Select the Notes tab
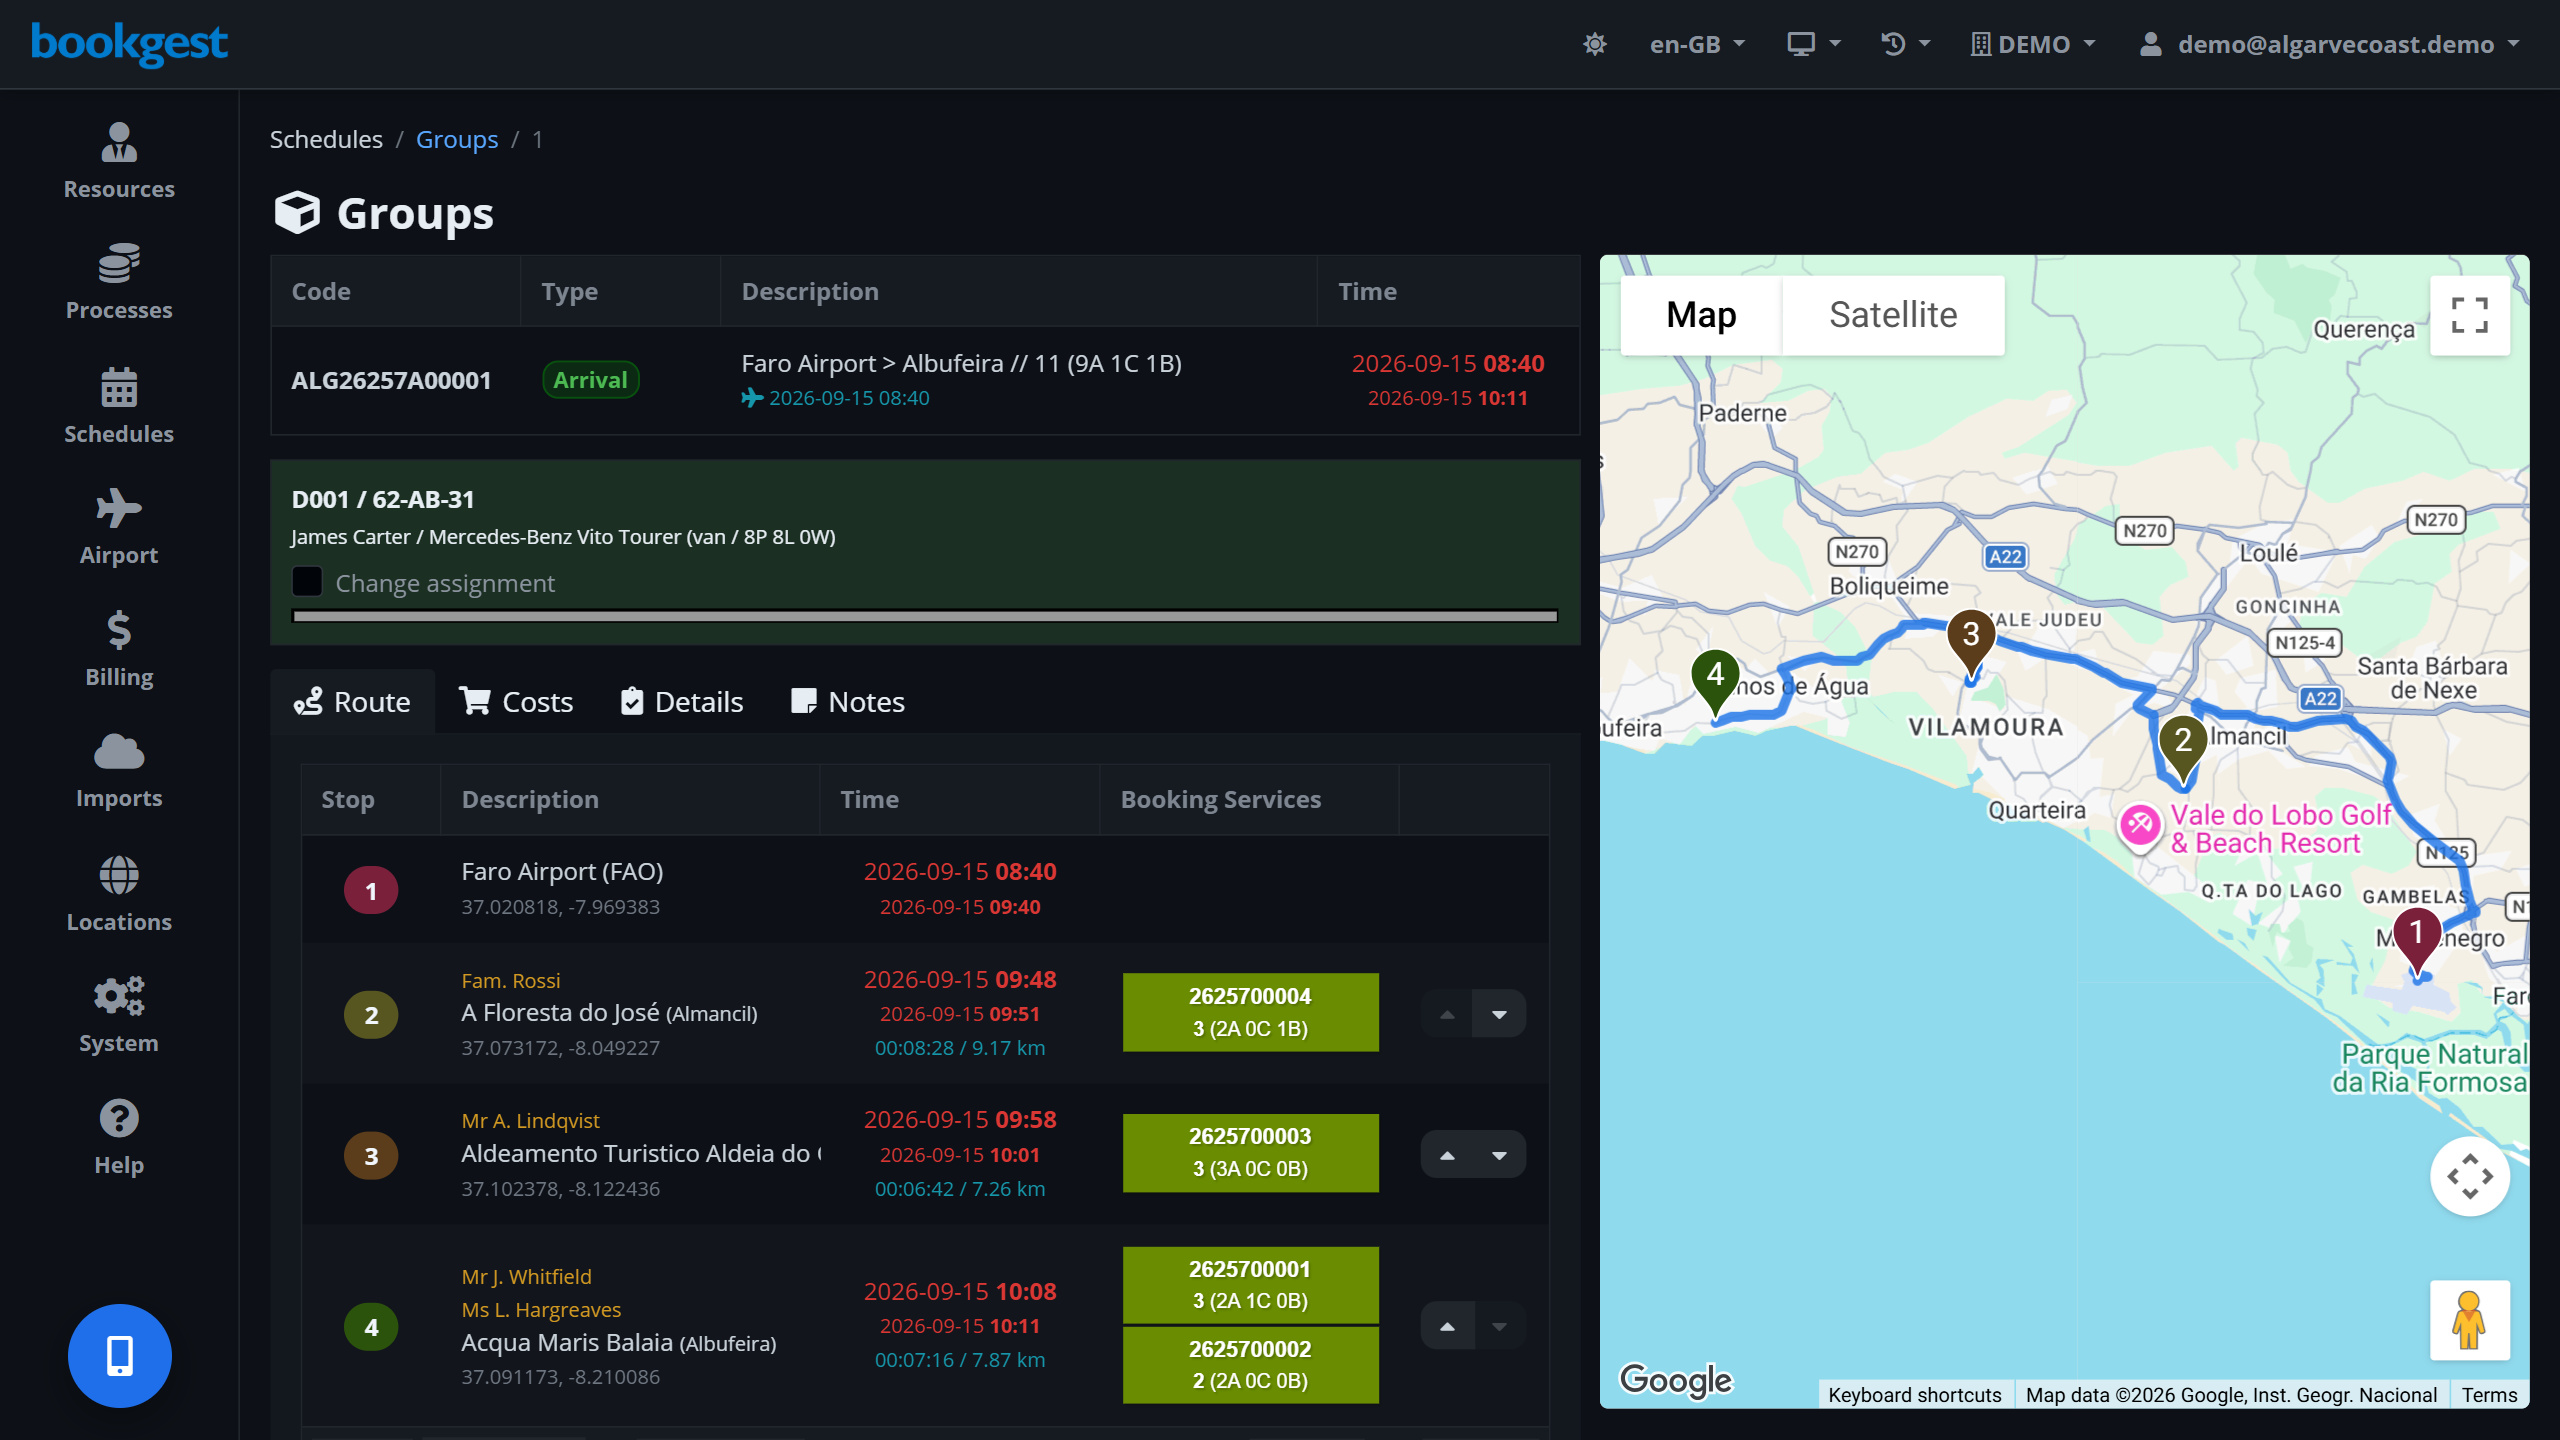Image resolution: width=2560 pixels, height=1440 pixels. click(x=848, y=702)
